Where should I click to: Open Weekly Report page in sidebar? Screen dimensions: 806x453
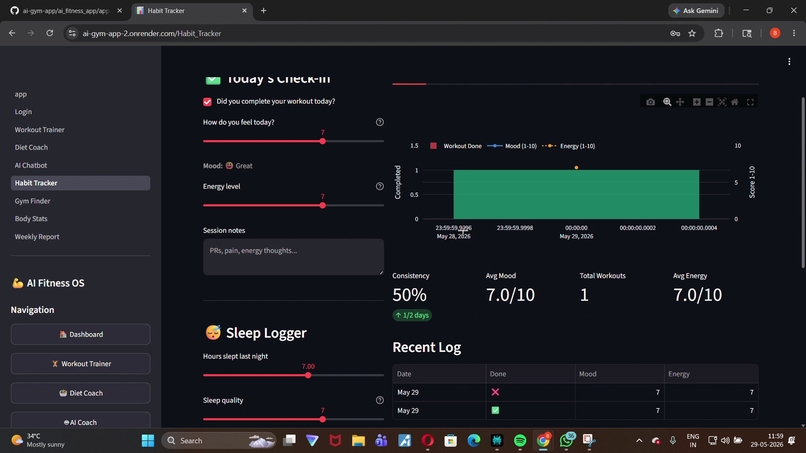[x=36, y=237]
